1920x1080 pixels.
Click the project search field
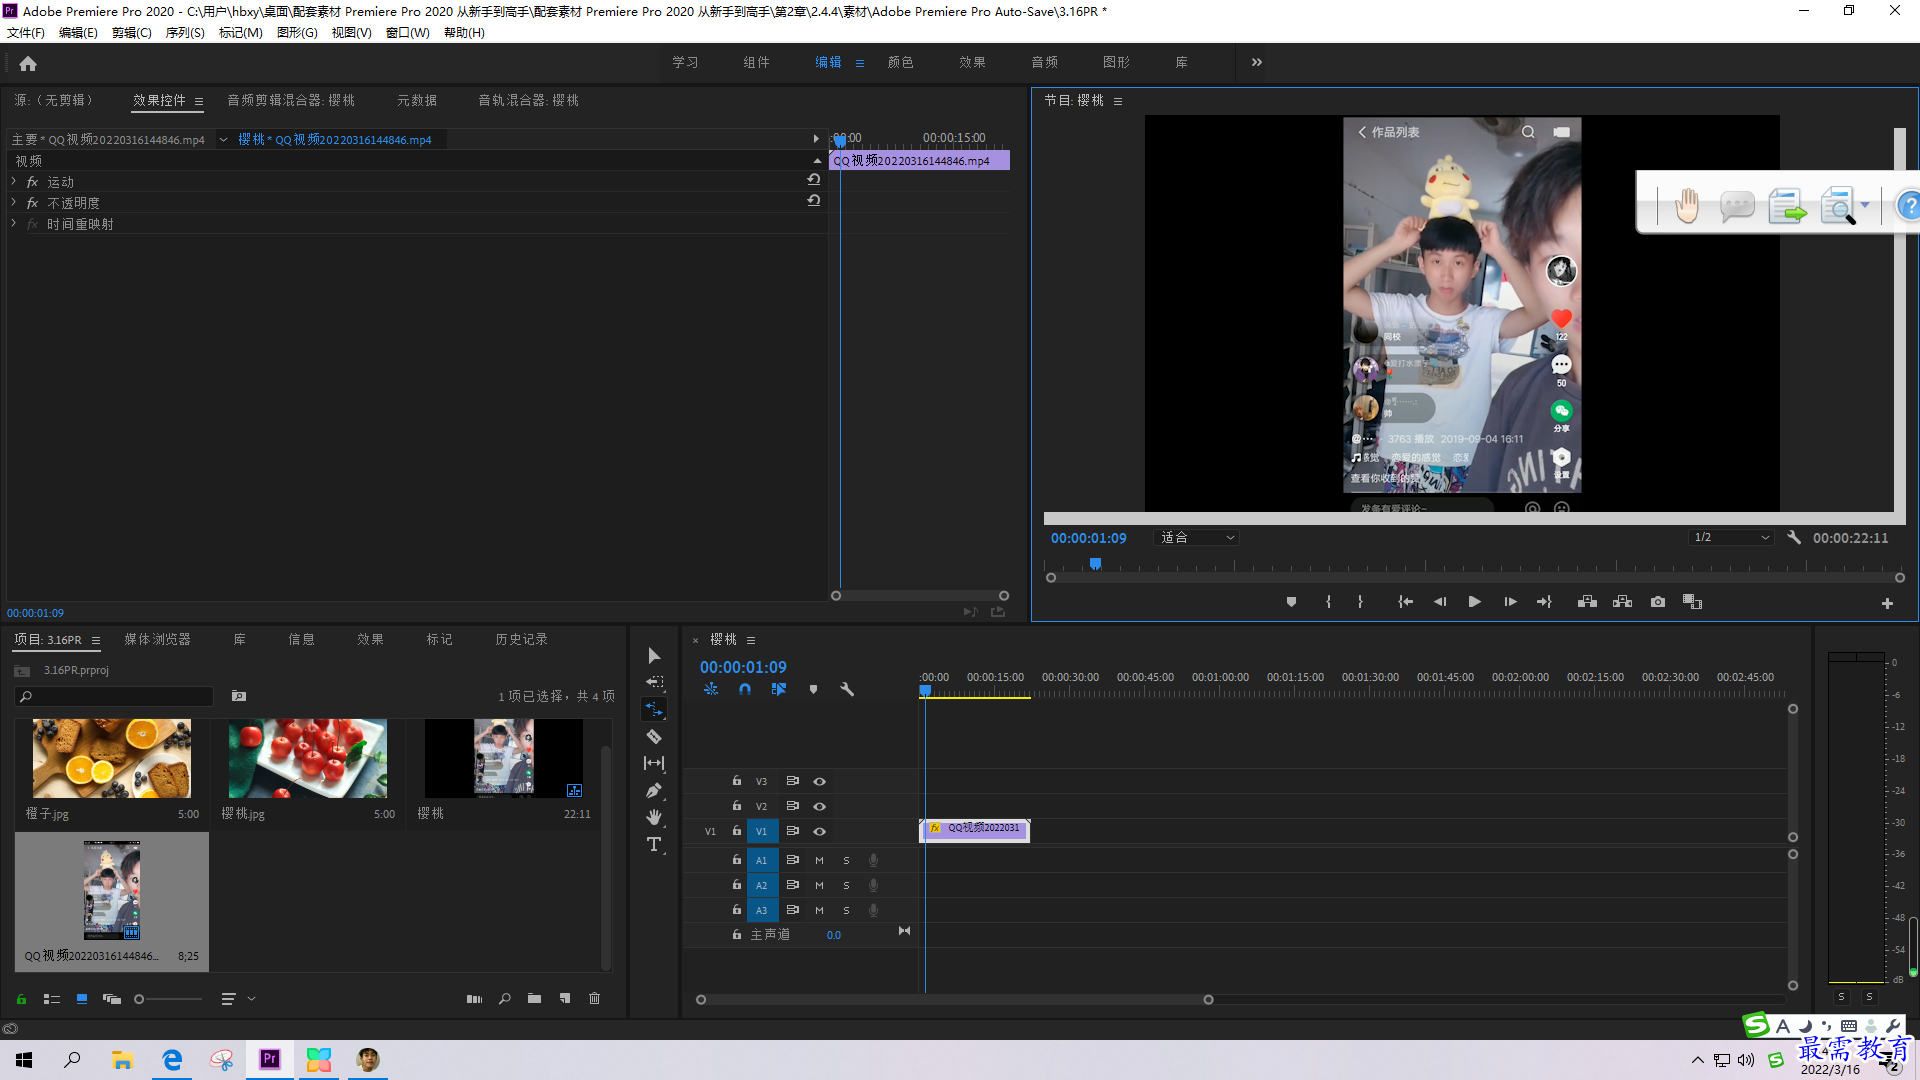pyautogui.click(x=115, y=696)
